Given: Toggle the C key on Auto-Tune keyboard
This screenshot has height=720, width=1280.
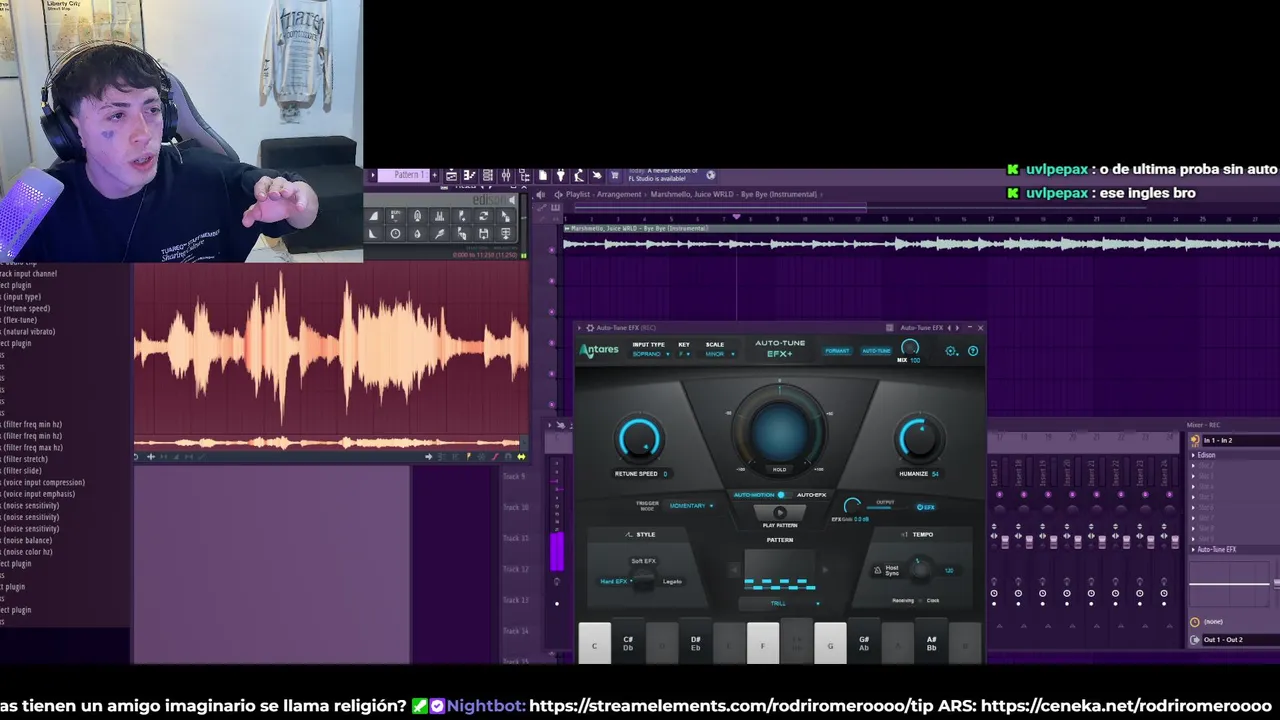Looking at the screenshot, I should click(594, 643).
